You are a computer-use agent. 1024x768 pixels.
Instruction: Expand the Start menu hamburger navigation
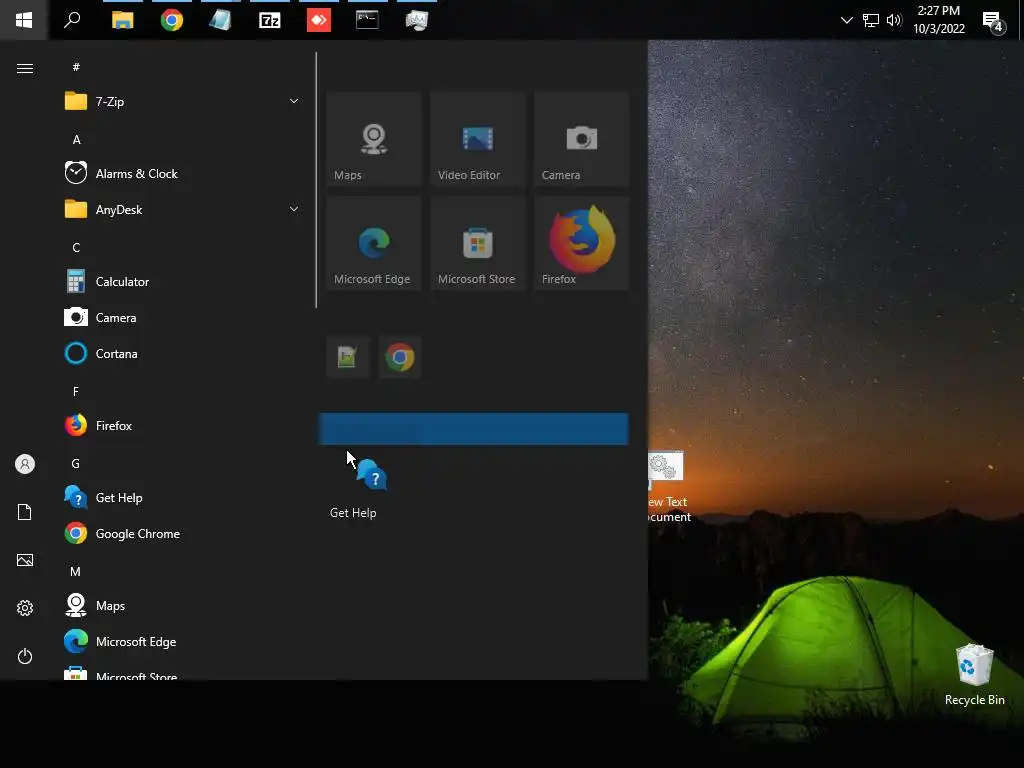click(x=25, y=69)
